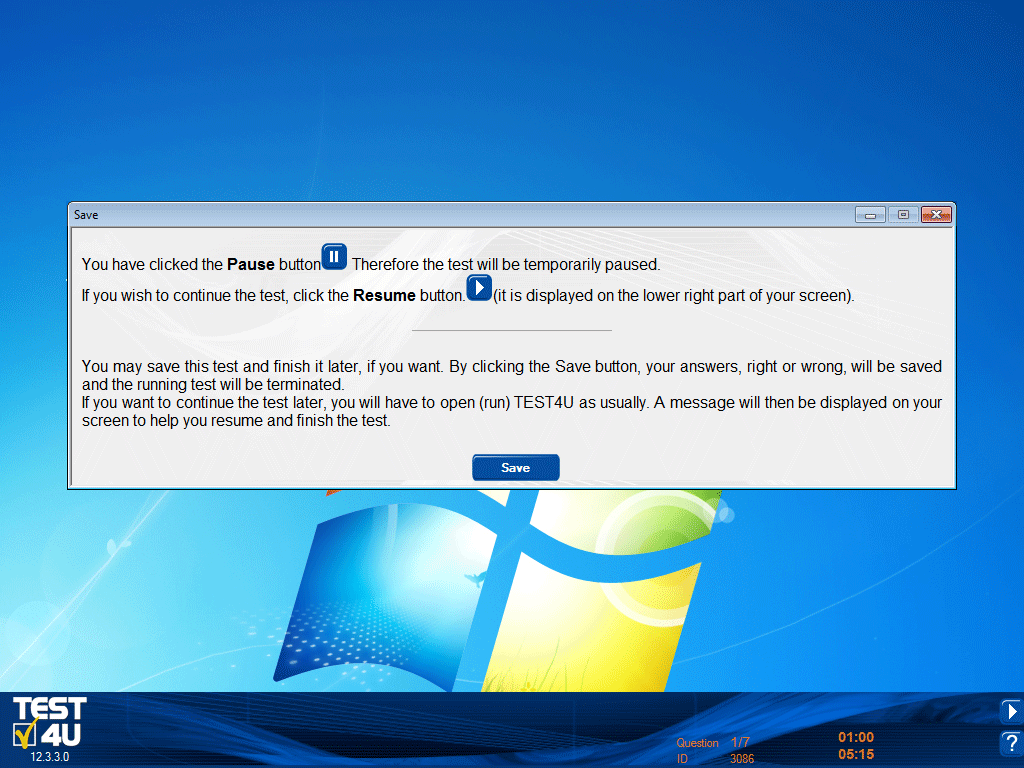Image resolution: width=1024 pixels, height=768 pixels.
Task: Click the version number 12.3.3.0
Action: (49, 757)
